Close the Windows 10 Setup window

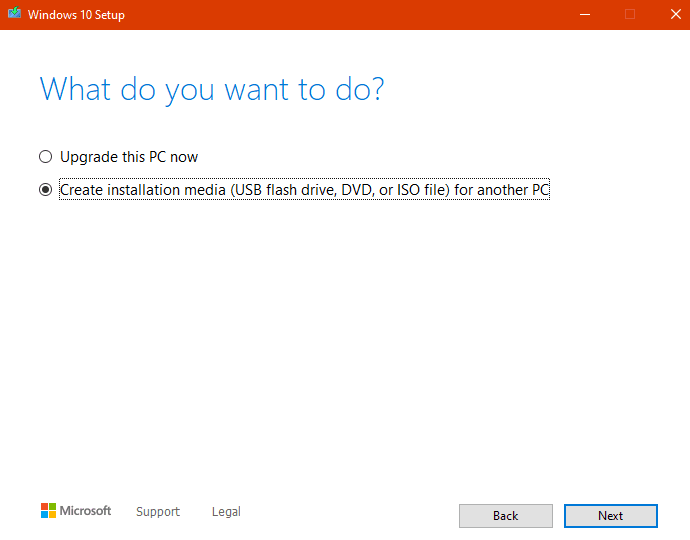pyautogui.click(x=675, y=15)
